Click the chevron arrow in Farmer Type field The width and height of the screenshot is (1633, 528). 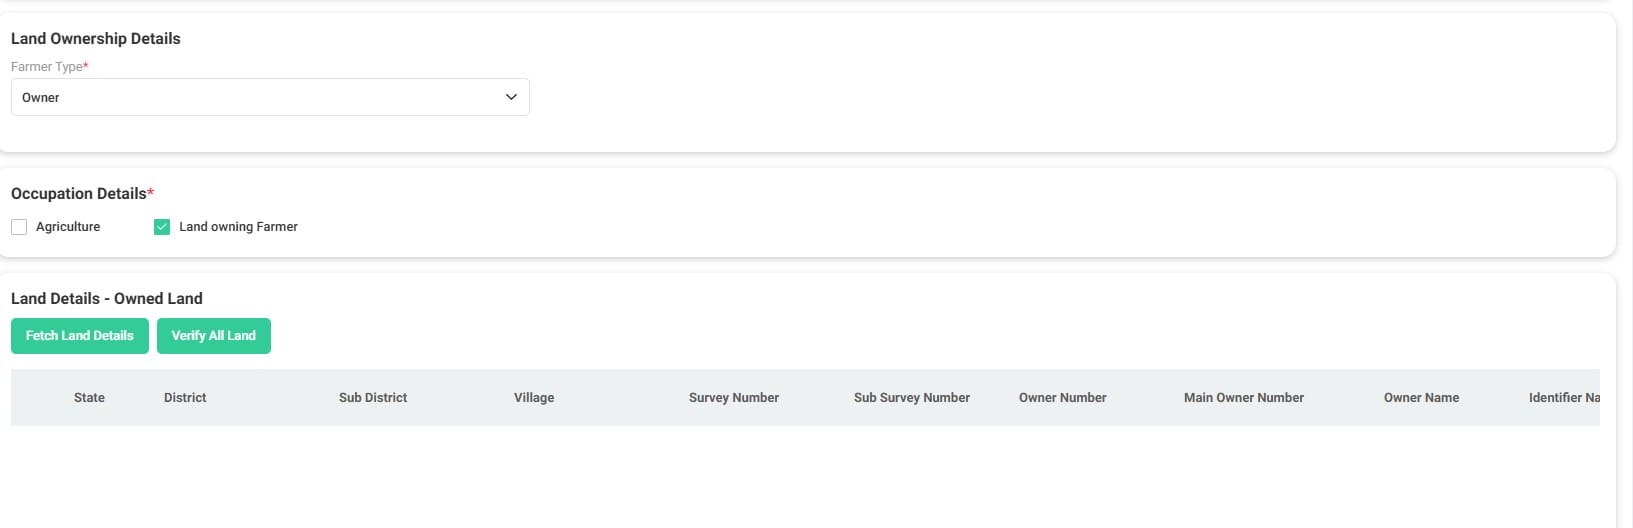511,97
